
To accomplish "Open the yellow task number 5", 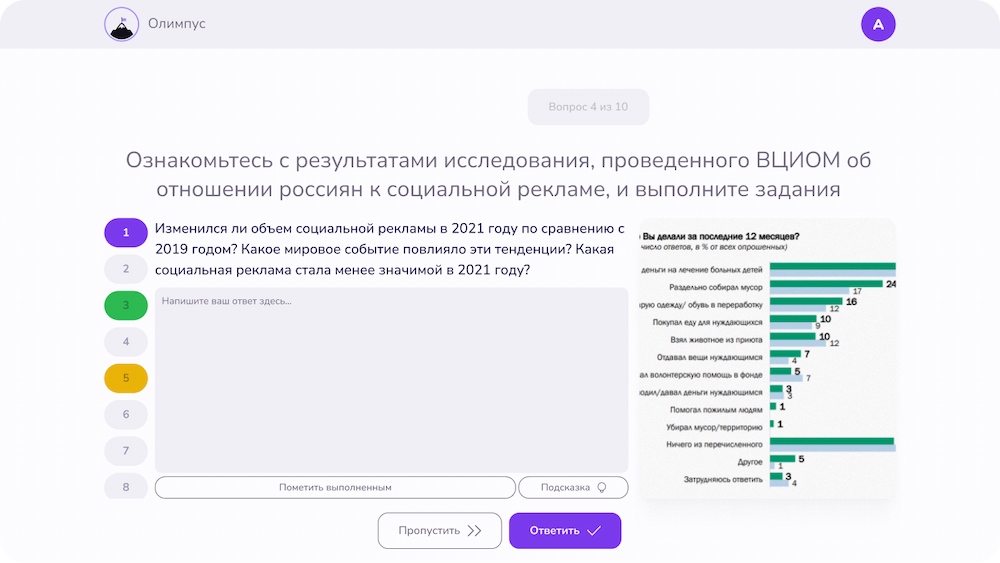I will pos(126,378).
